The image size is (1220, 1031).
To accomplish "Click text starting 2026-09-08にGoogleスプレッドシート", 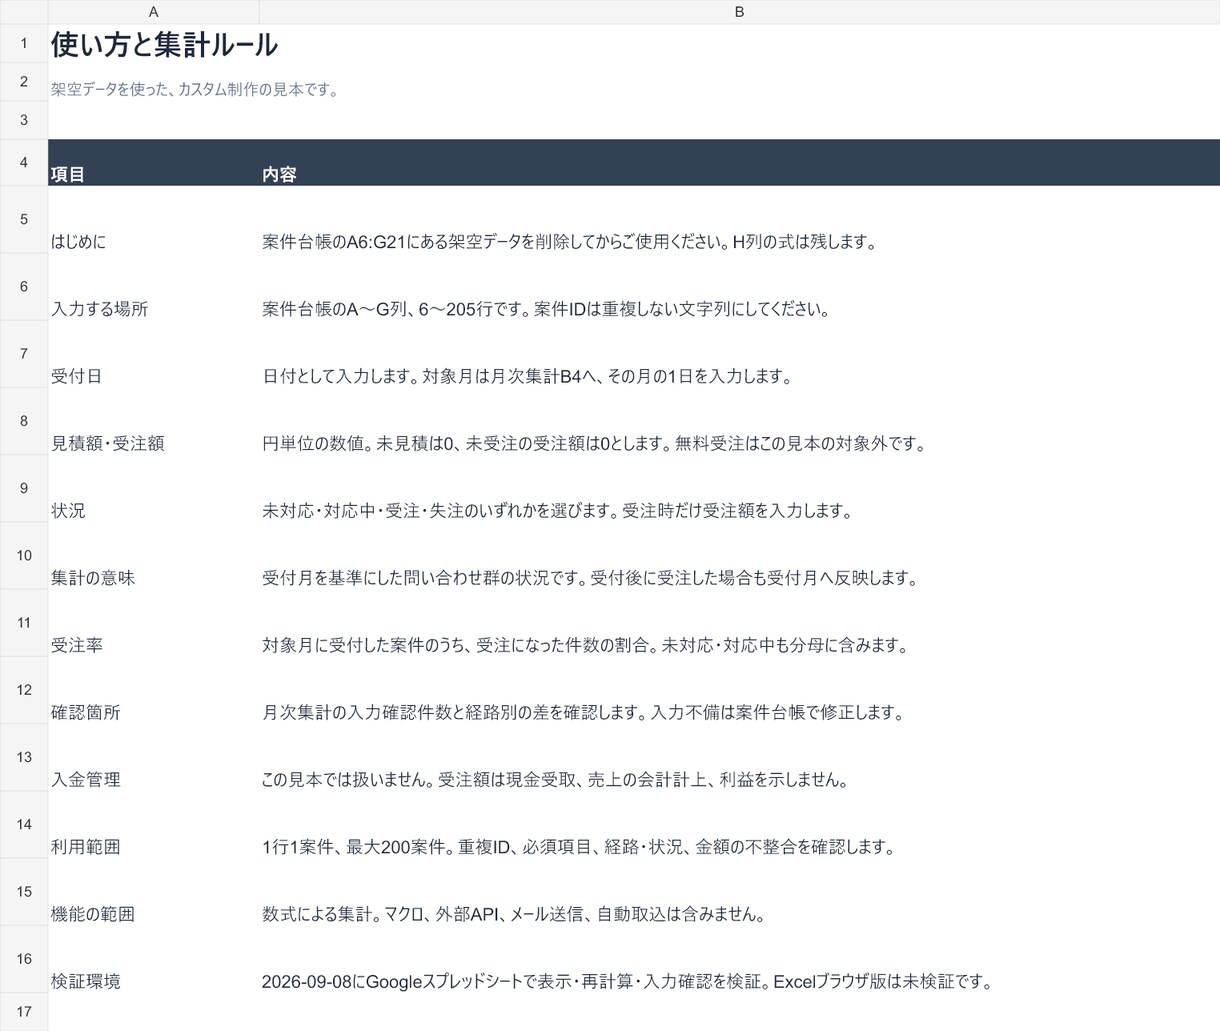I will 627,981.
